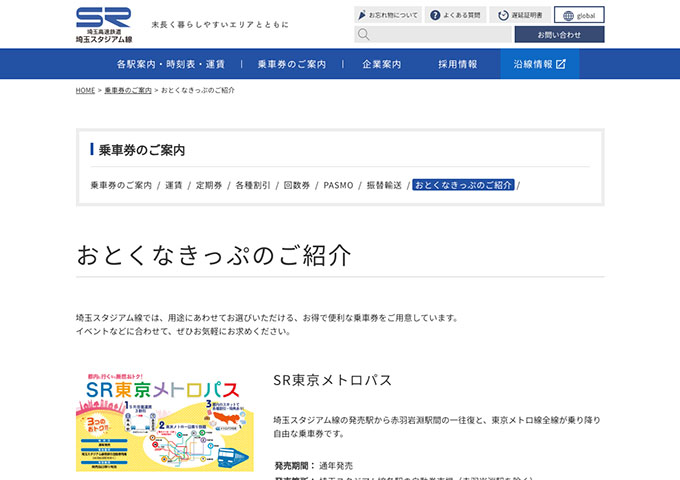Select 各種割引 sub navigation link

point(252,185)
